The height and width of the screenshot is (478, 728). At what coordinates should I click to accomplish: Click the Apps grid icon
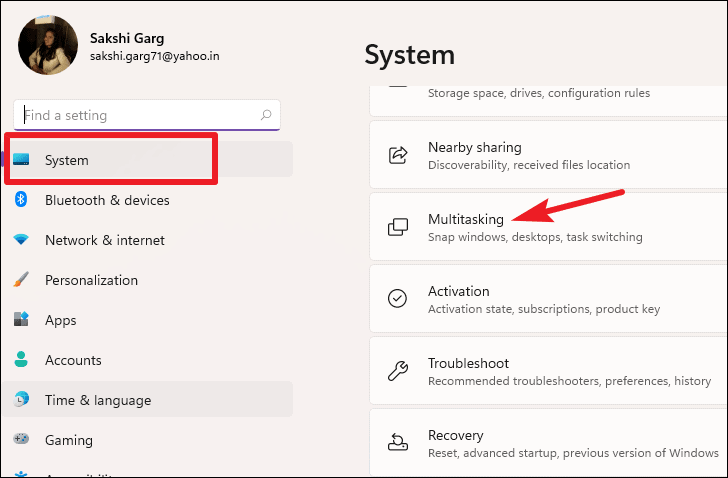[21, 319]
